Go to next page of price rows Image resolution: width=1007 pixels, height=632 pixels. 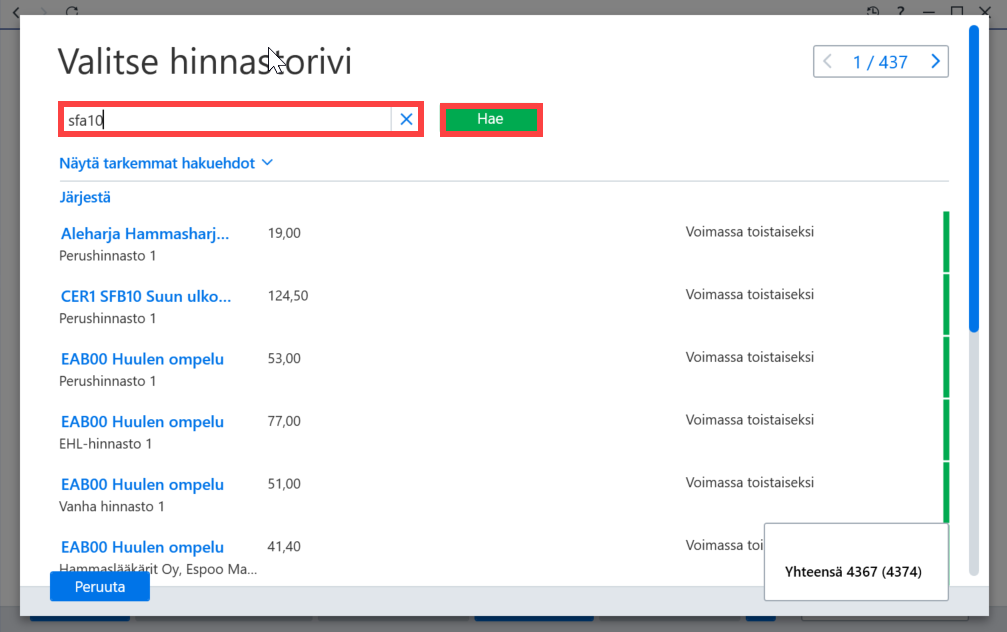coord(935,62)
